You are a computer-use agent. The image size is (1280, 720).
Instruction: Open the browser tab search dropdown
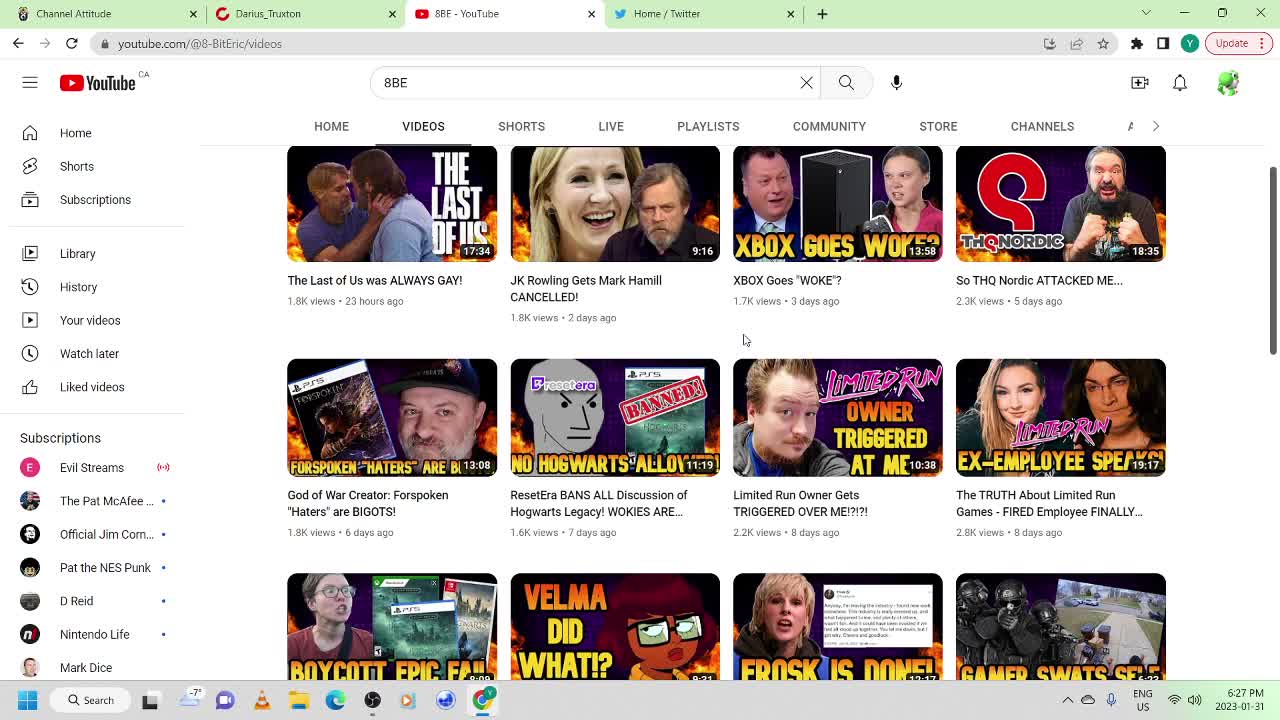point(1146,13)
